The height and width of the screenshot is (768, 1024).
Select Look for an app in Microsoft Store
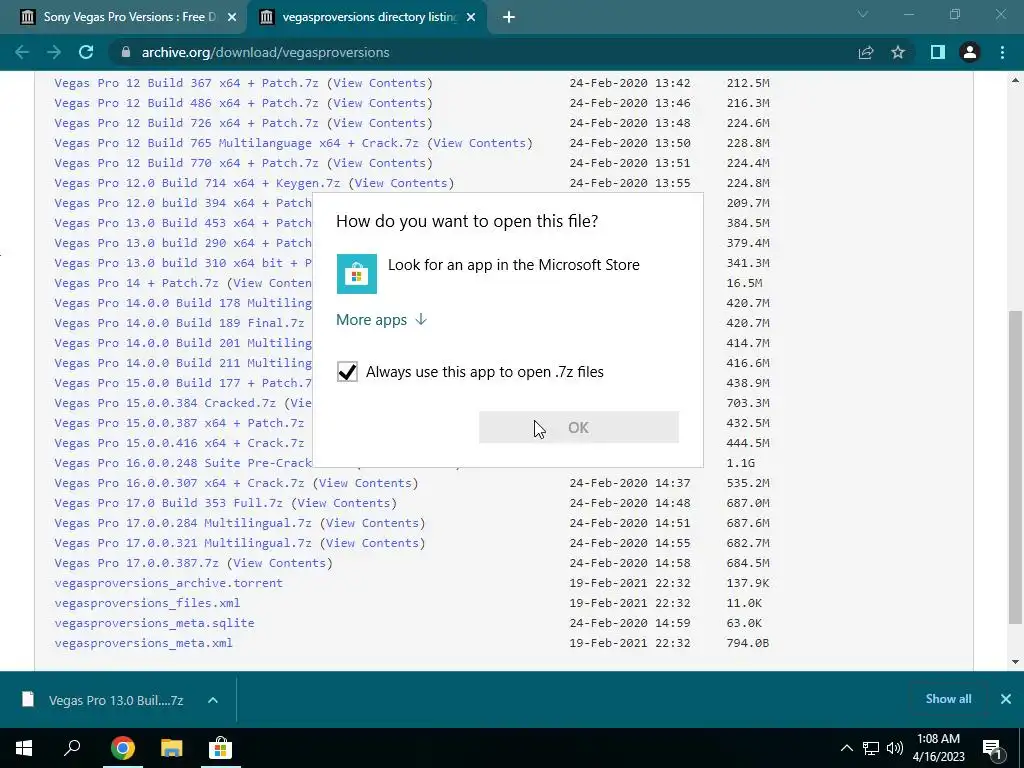click(x=513, y=264)
